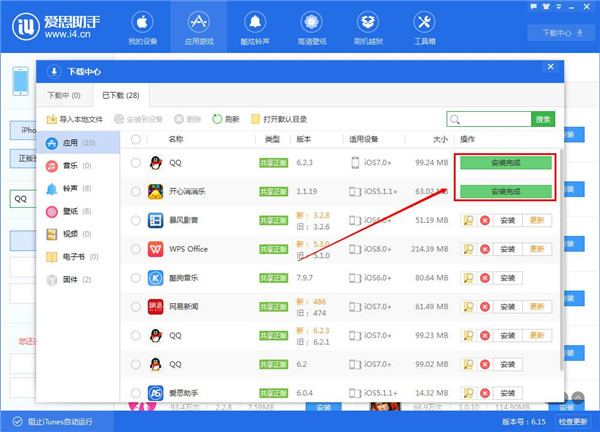Click 安装 for WPS Office
The height and width of the screenshot is (432, 600).
507,249
